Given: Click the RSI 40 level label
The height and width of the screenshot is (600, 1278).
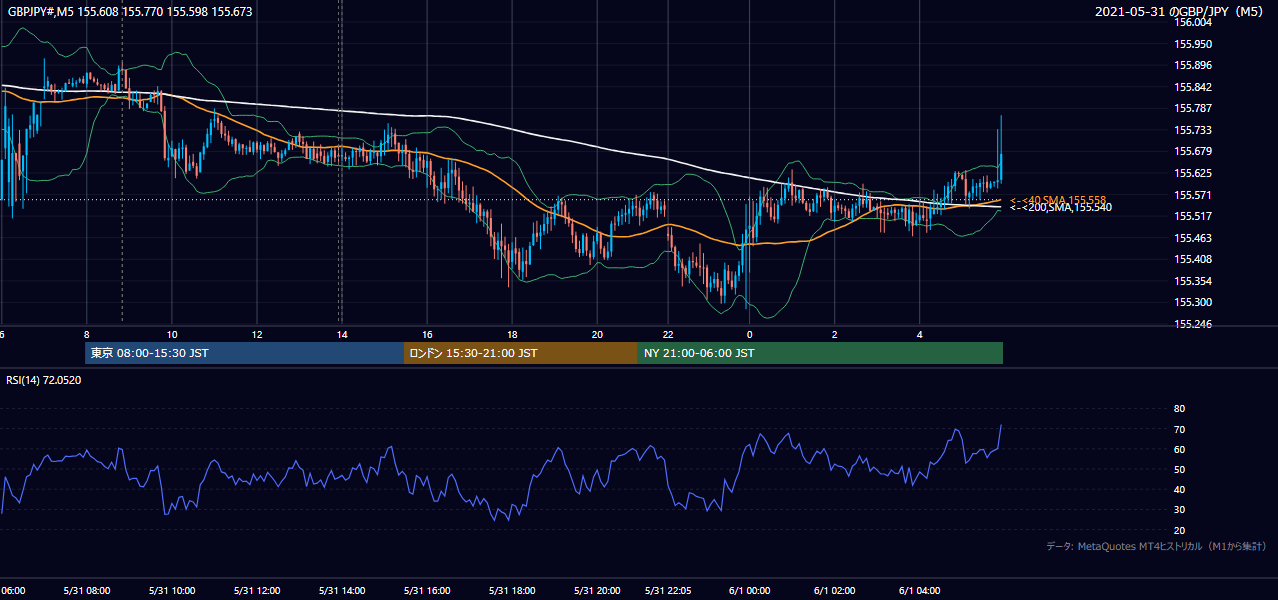Looking at the screenshot, I should coord(1179,489).
